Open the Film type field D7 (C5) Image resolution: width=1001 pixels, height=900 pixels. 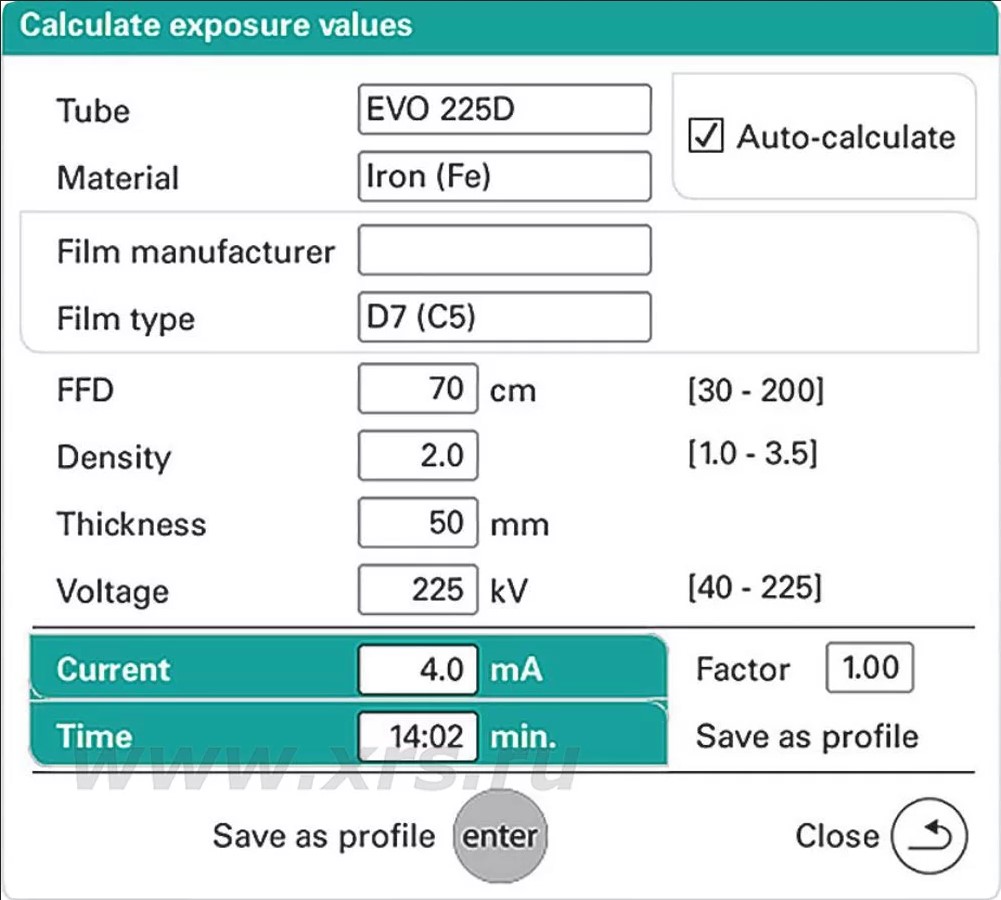504,317
